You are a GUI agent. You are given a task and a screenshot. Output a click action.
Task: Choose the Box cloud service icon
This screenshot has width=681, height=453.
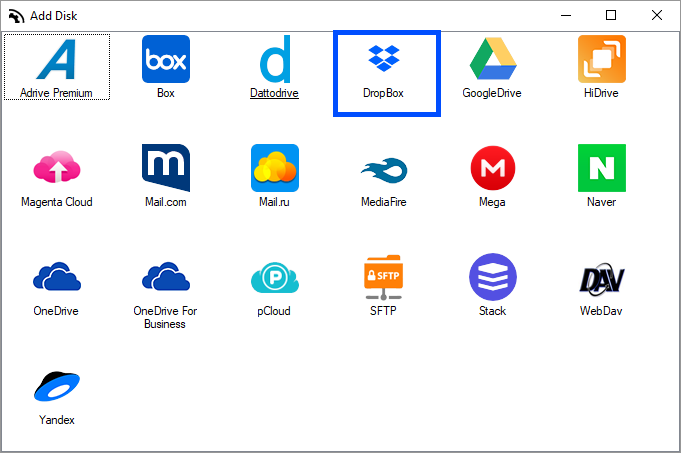click(166, 59)
